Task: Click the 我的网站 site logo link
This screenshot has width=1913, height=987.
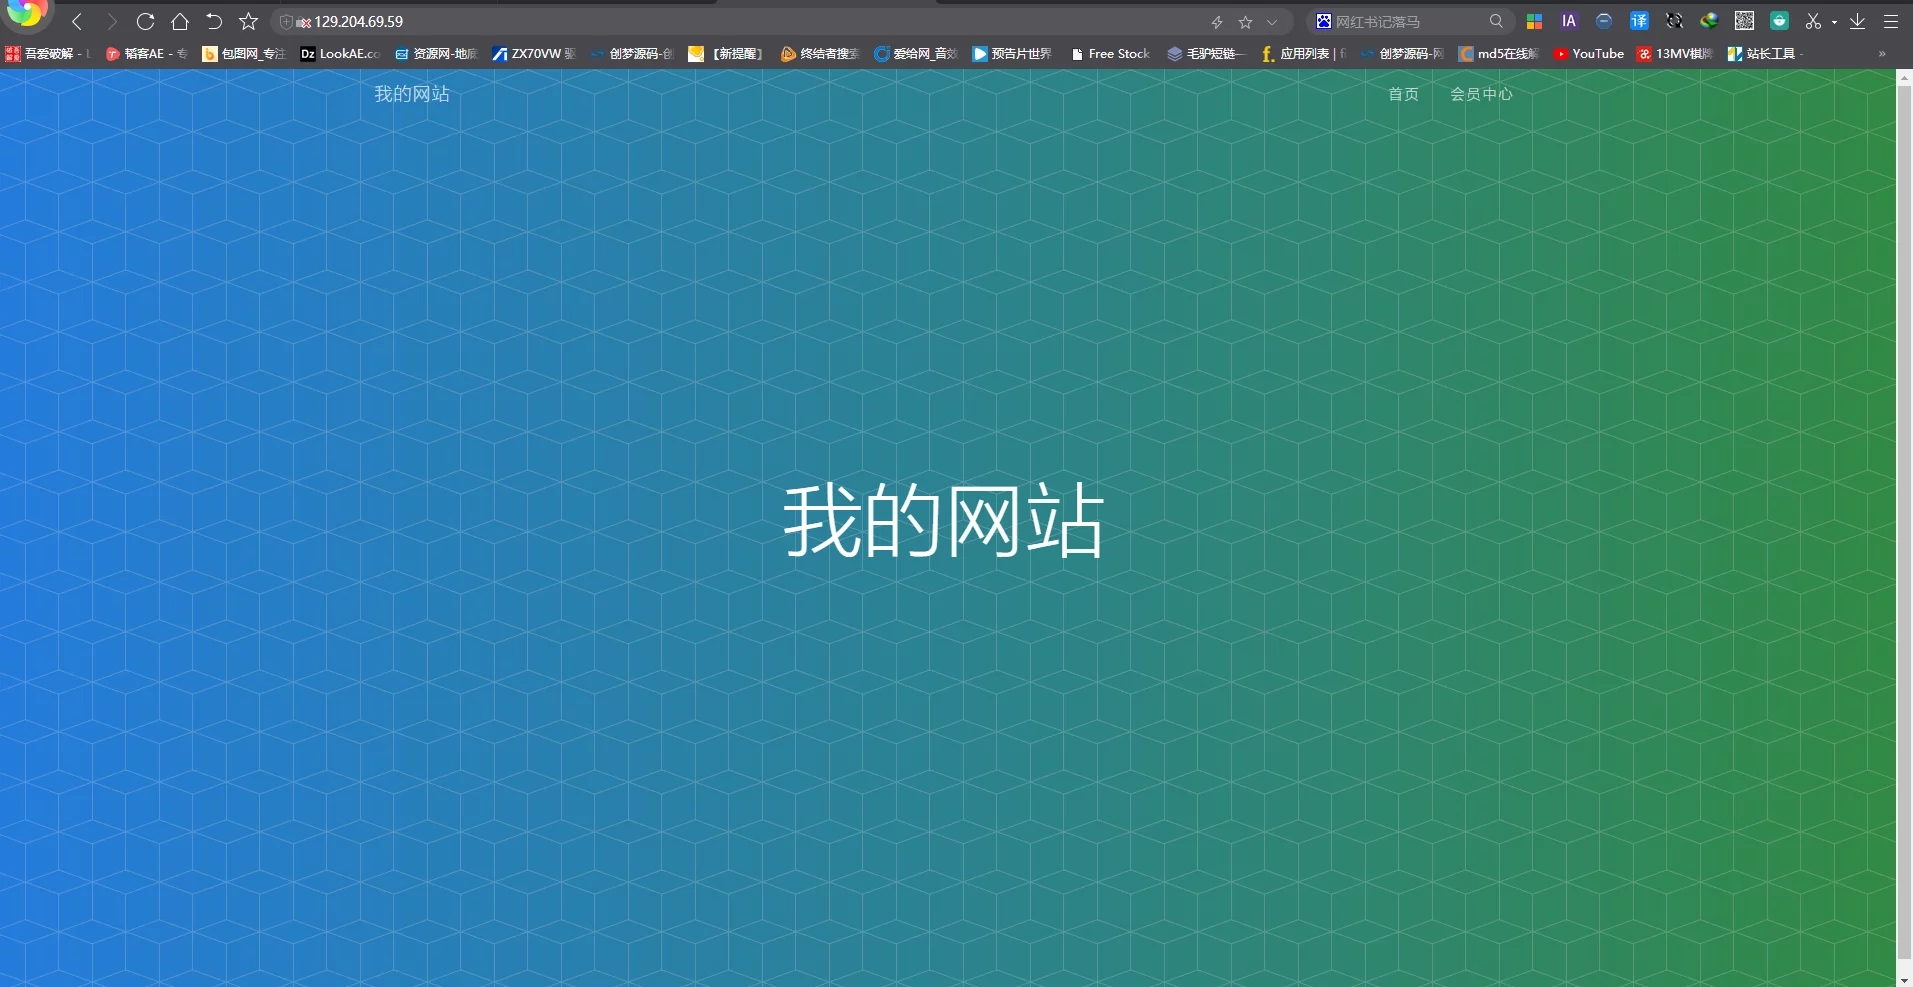Action: pyautogui.click(x=412, y=94)
